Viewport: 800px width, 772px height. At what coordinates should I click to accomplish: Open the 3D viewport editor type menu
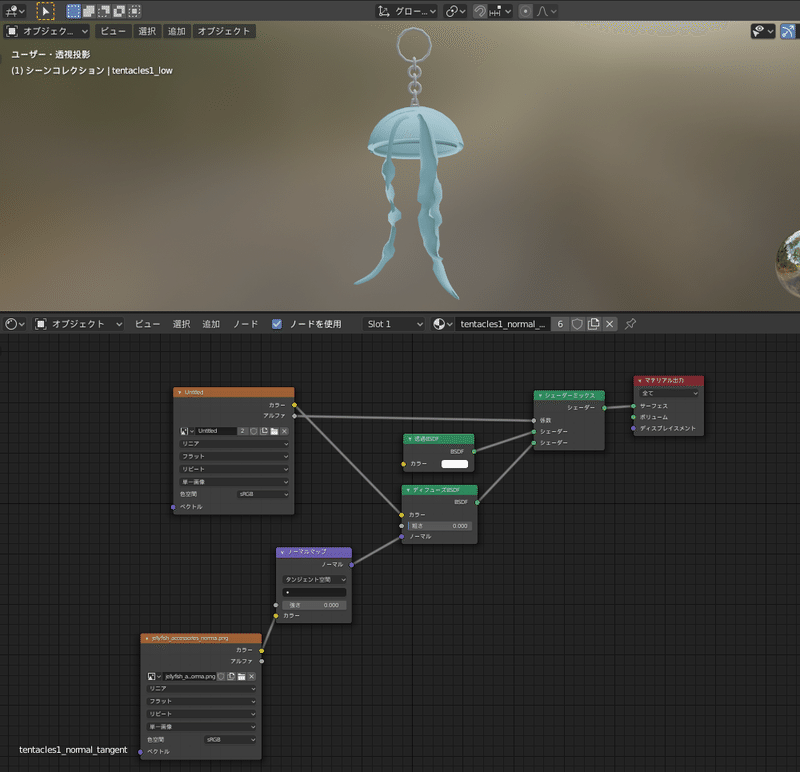click(14, 11)
